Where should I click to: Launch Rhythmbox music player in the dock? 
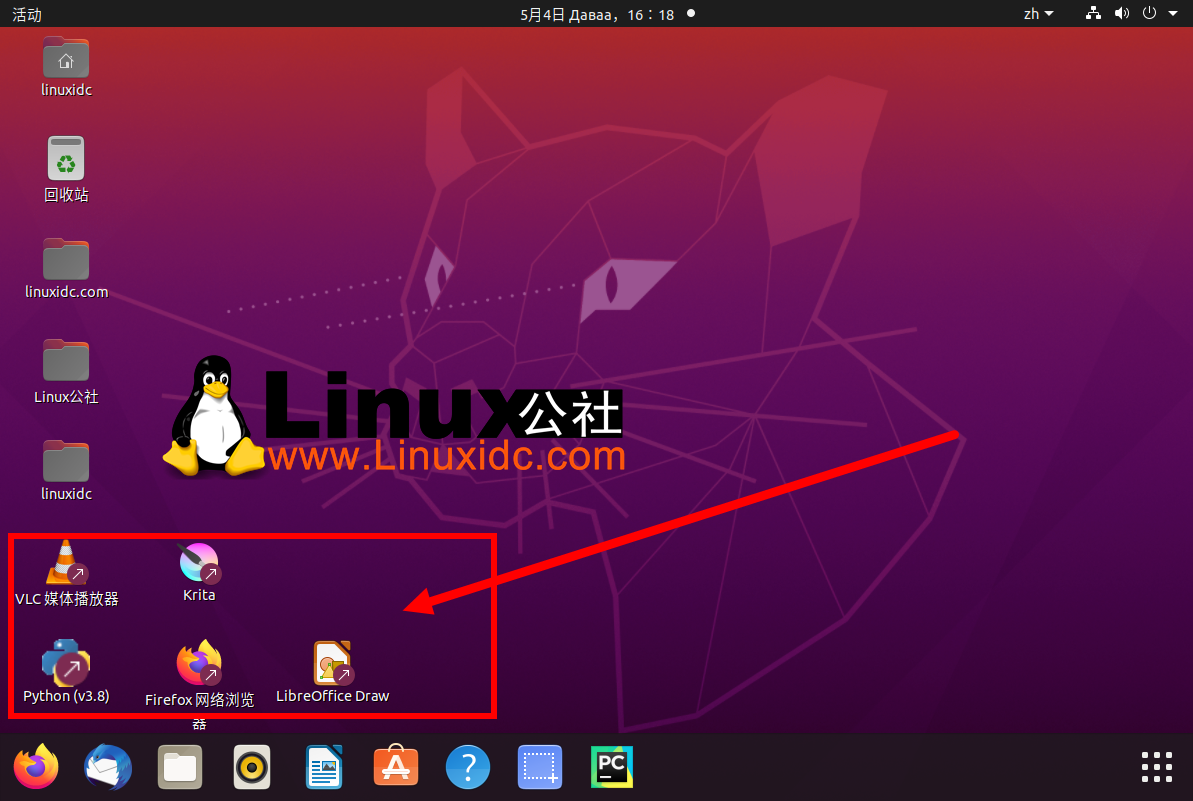[x=251, y=767]
